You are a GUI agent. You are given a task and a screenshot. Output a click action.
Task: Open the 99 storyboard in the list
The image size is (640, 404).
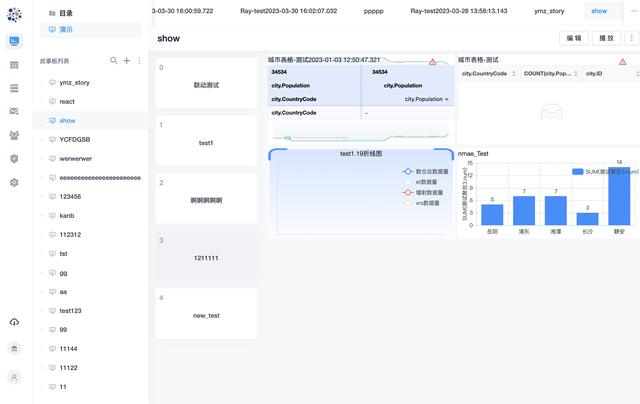click(x=91, y=330)
